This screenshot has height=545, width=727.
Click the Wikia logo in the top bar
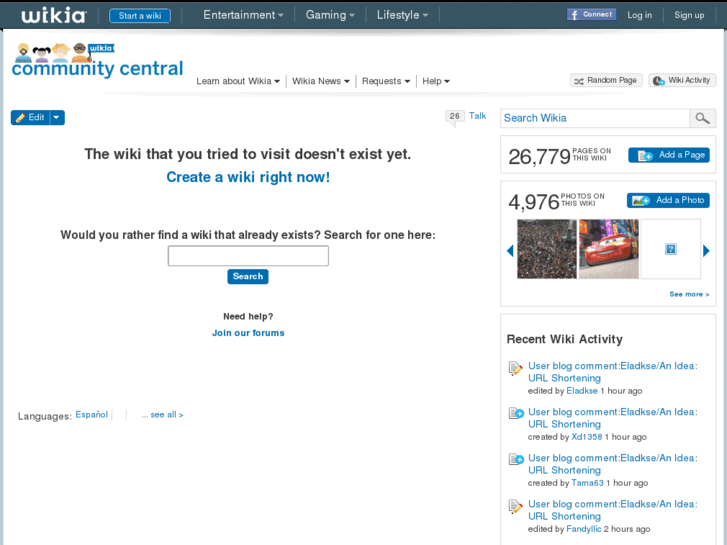point(54,15)
